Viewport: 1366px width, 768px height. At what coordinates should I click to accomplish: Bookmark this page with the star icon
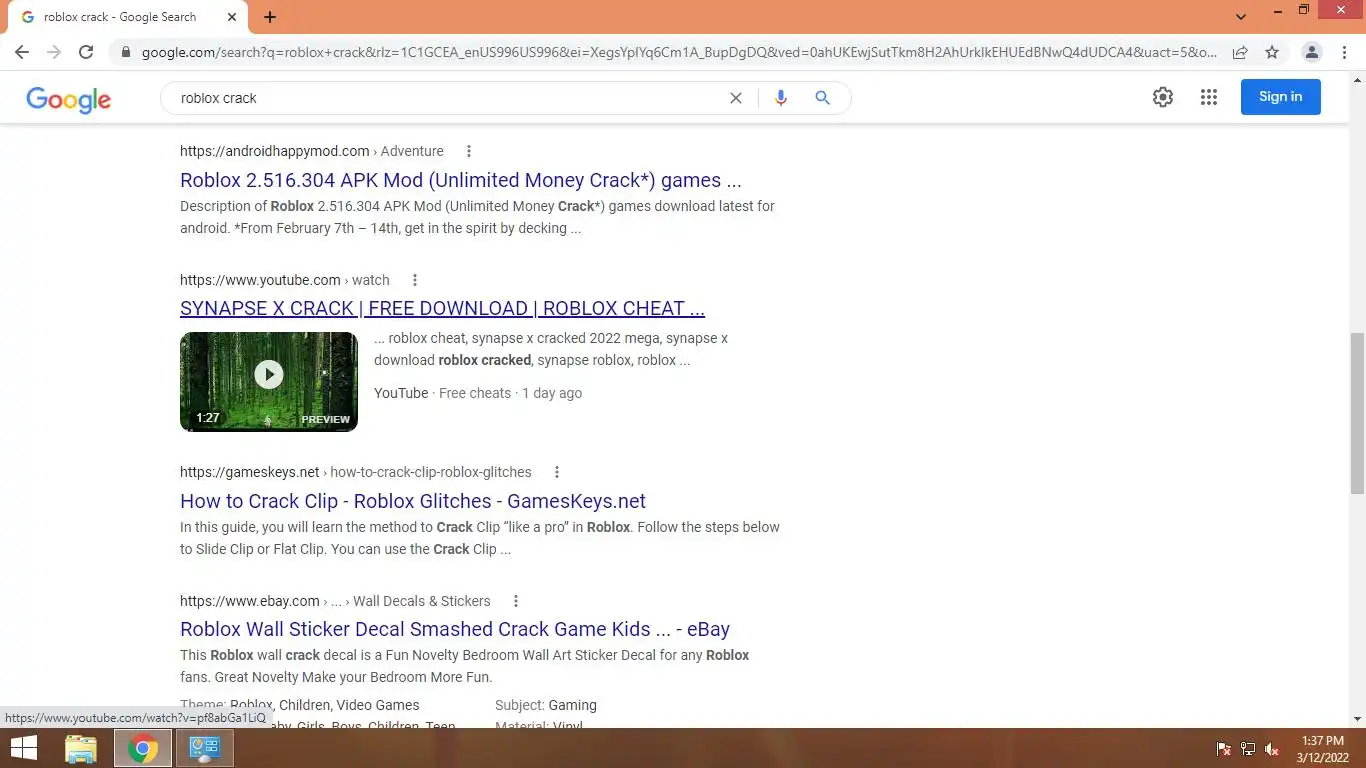(x=1272, y=52)
